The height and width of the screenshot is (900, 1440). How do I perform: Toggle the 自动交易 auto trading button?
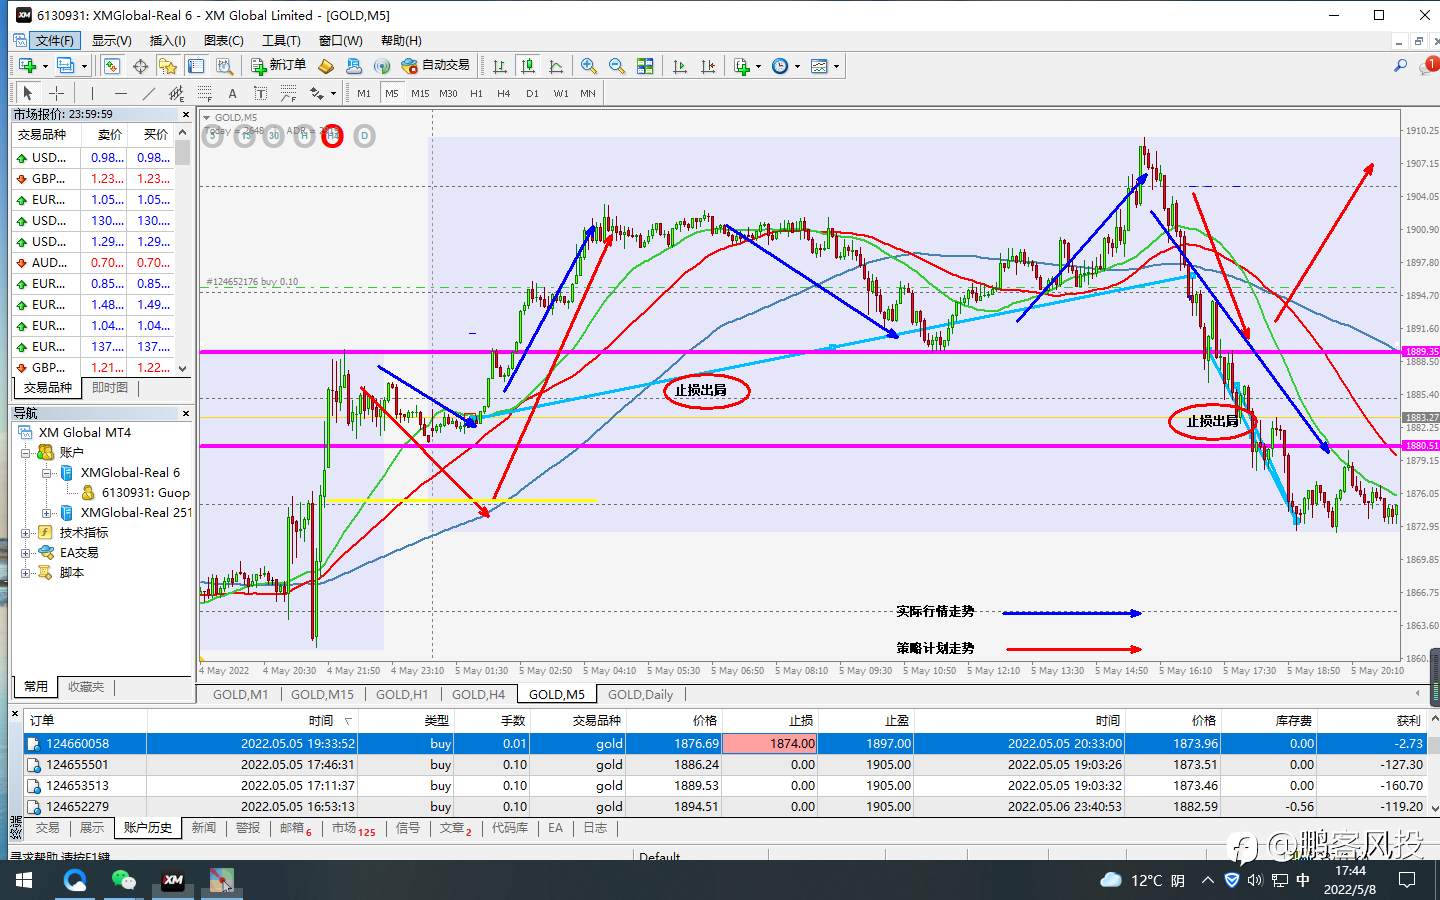[x=435, y=66]
